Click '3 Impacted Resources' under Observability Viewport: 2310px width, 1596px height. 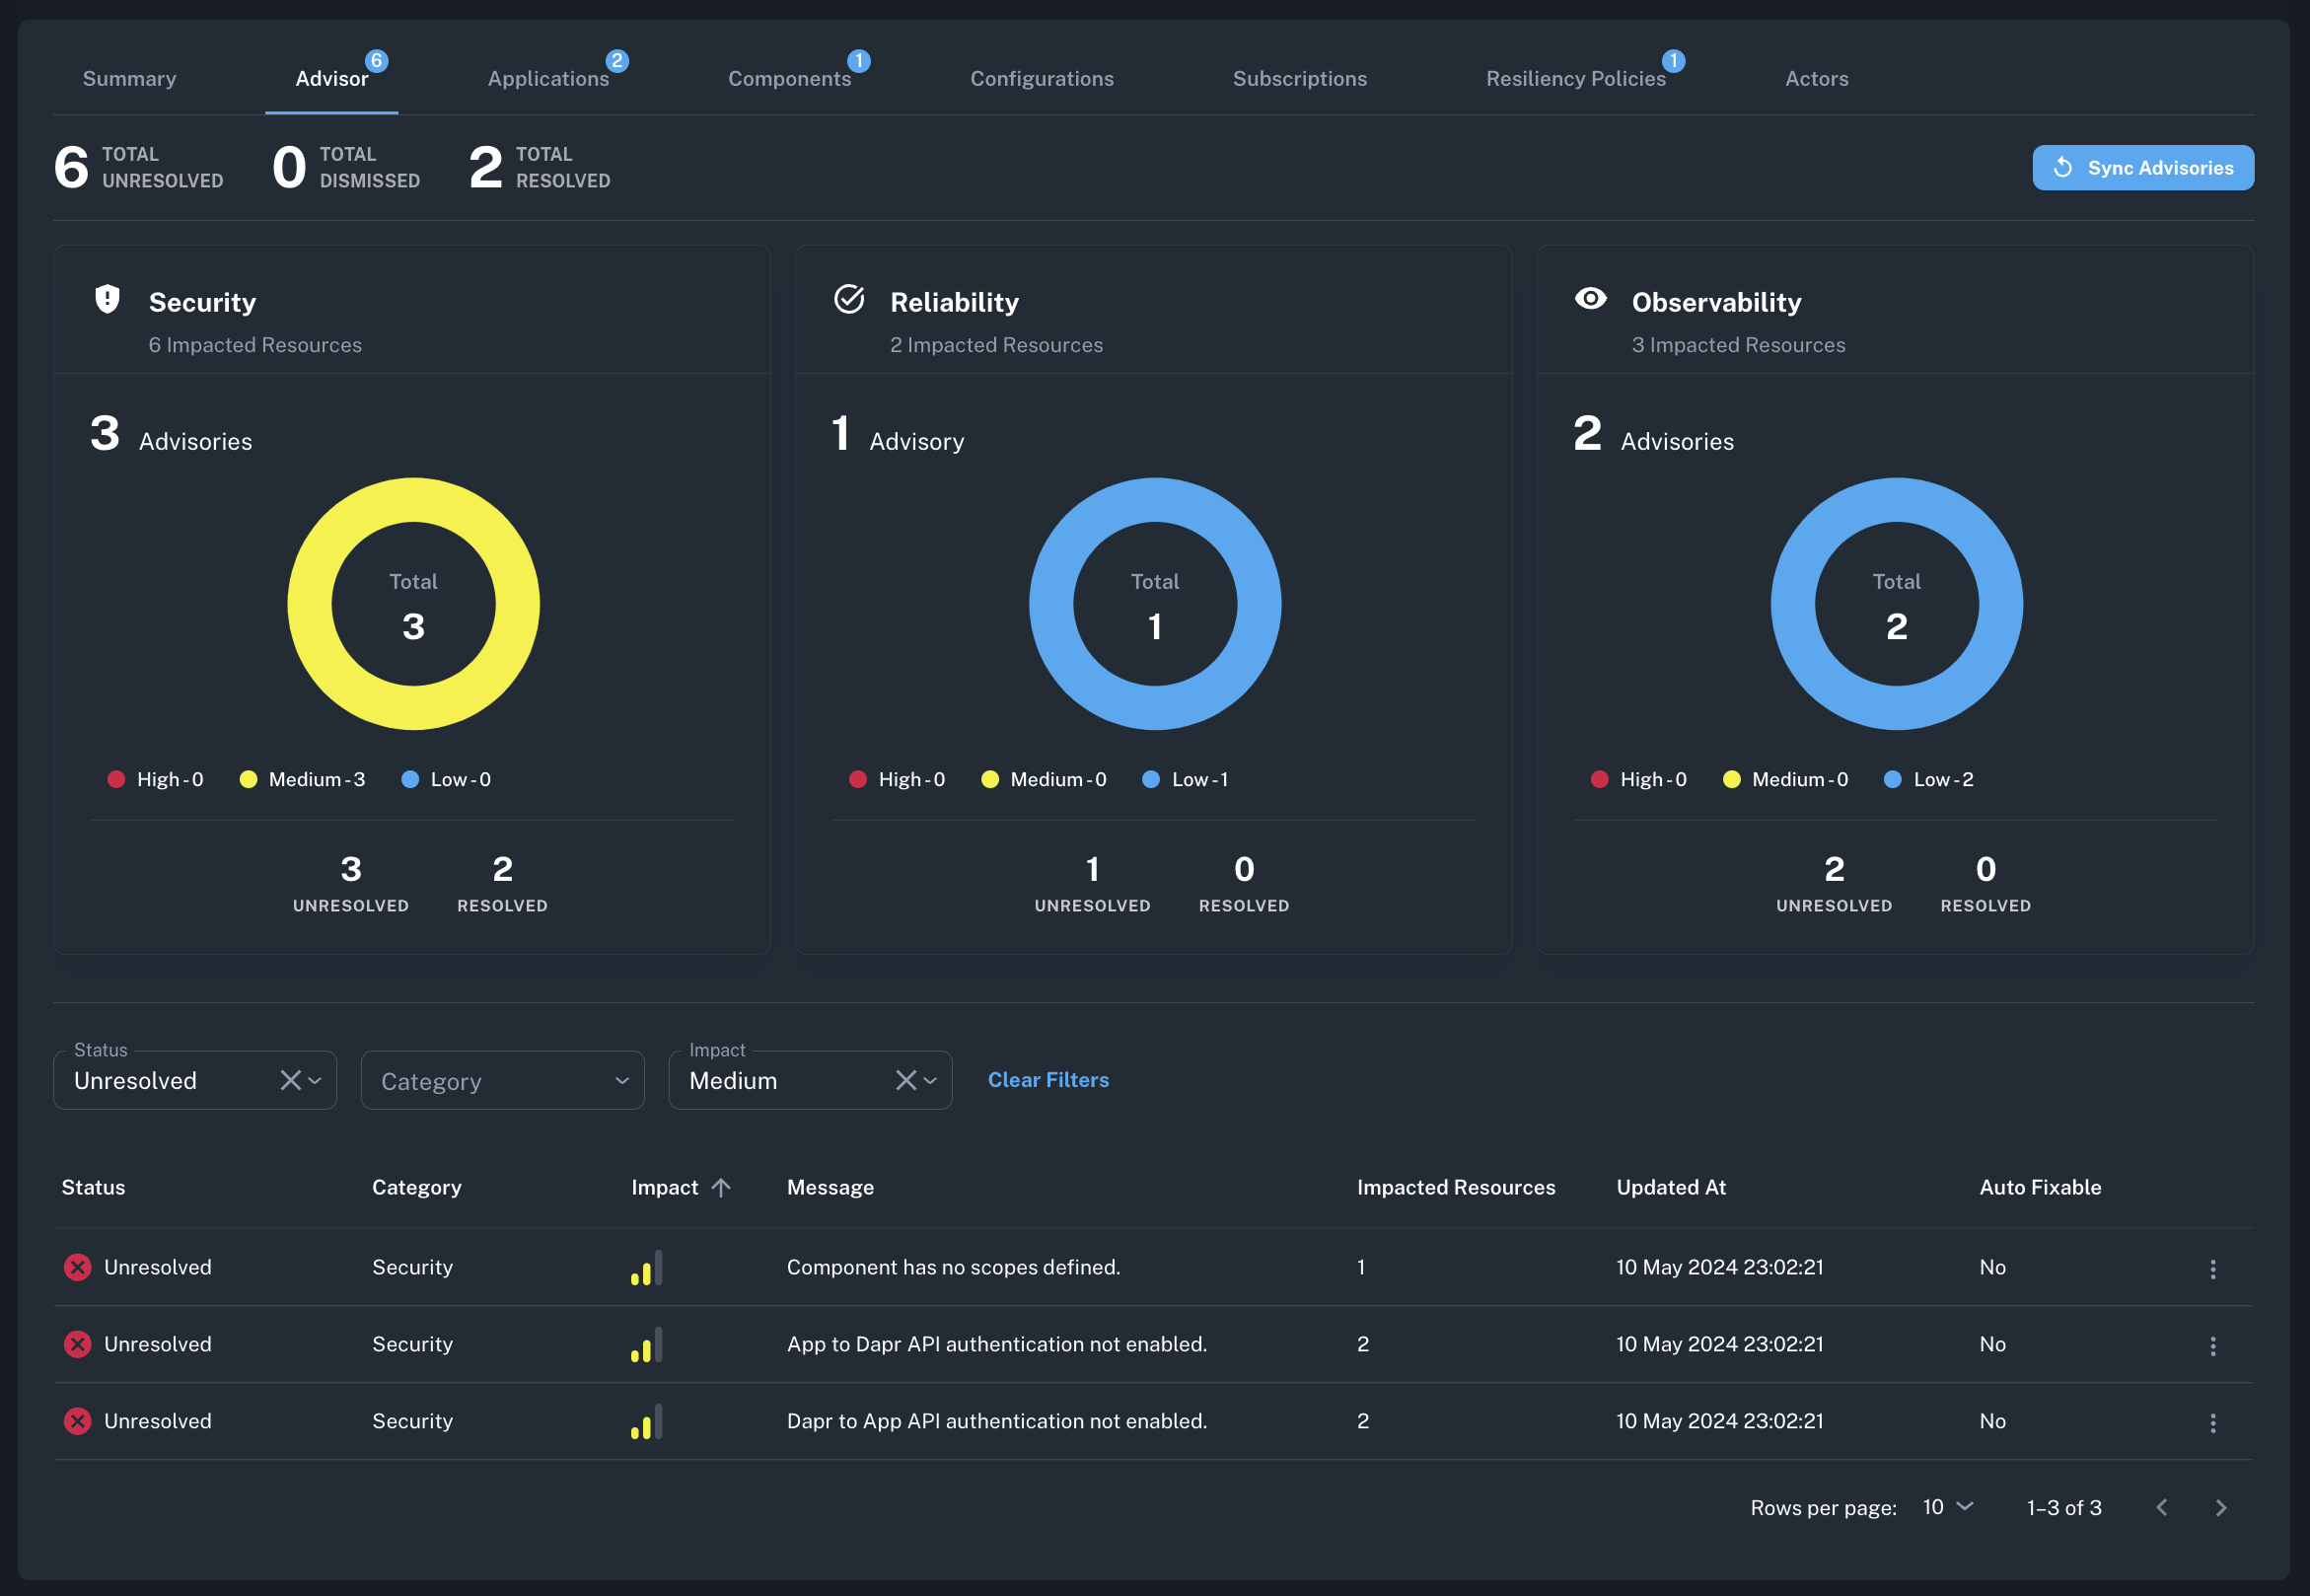[x=1738, y=344]
